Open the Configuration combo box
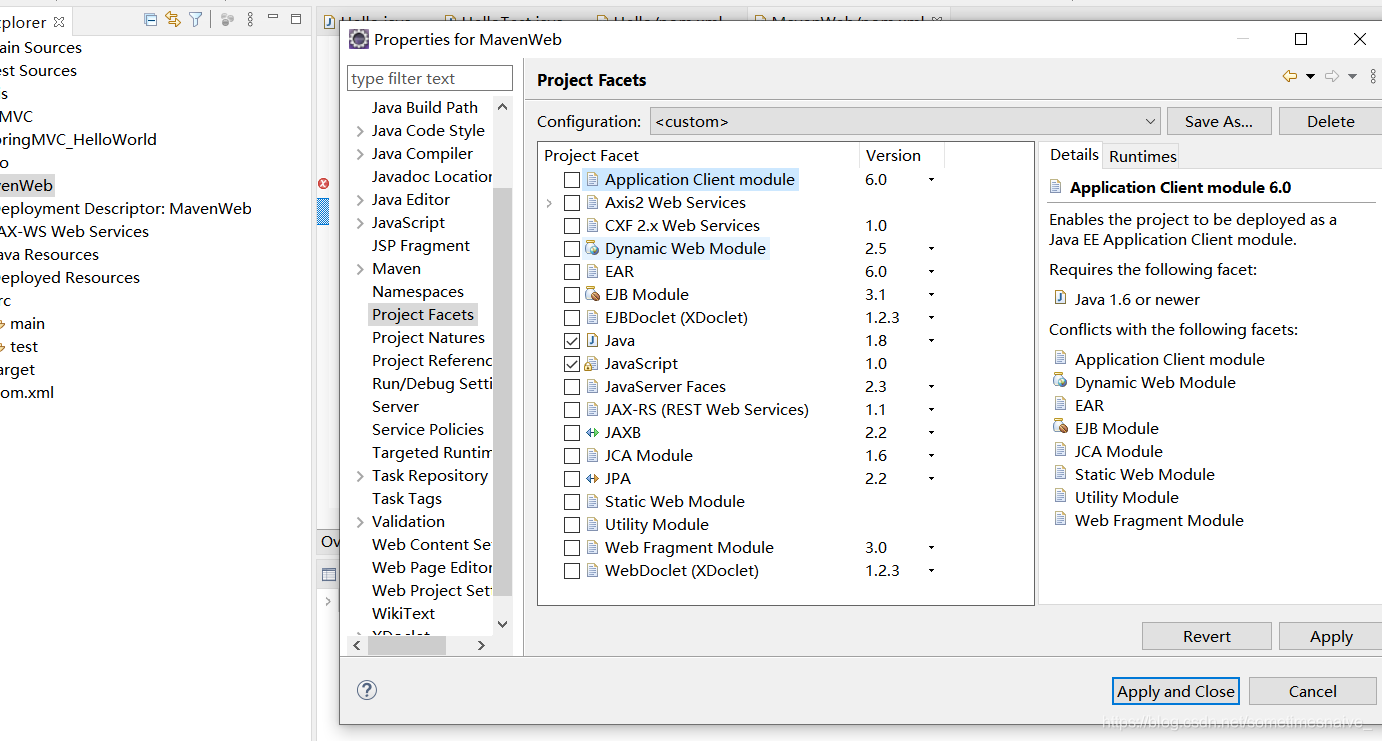The width and height of the screenshot is (1382, 741). point(905,121)
